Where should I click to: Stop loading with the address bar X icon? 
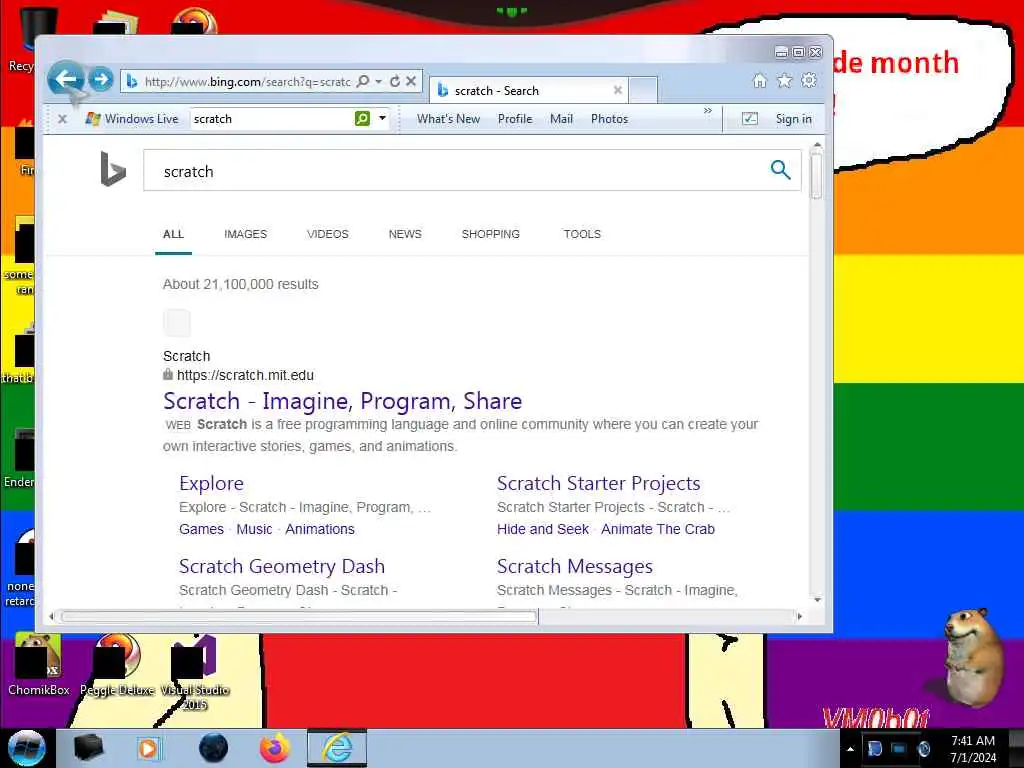411,81
